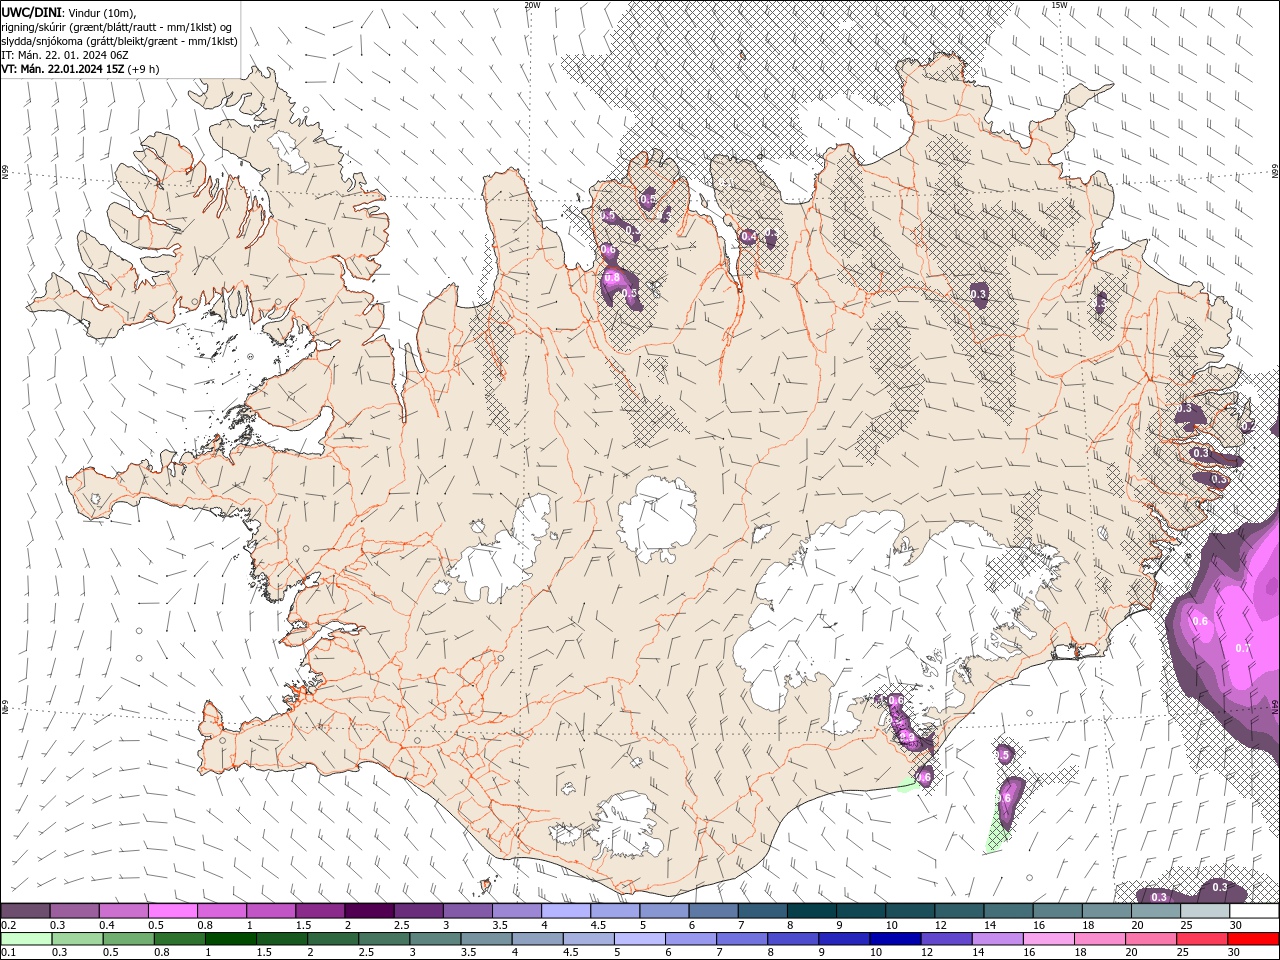The height and width of the screenshot is (960, 1280).
Task: Click navy blue rain-scale swatch starting at 10
Action: pyautogui.click(x=895, y=939)
